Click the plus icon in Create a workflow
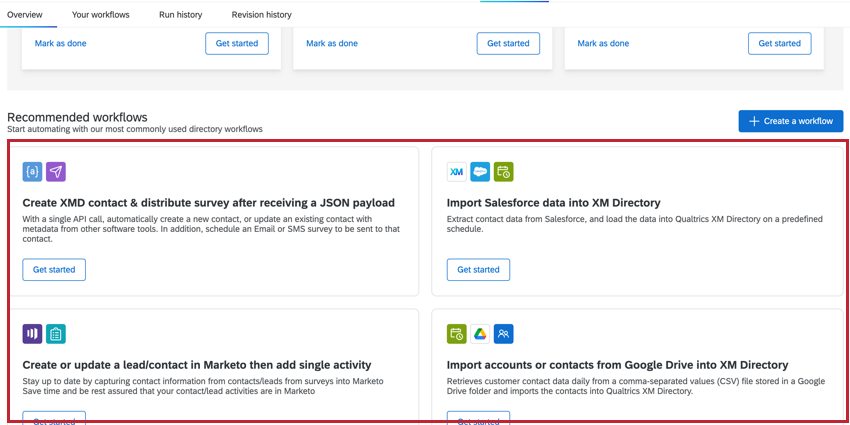This screenshot has width=850, height=425. (754, 121)
